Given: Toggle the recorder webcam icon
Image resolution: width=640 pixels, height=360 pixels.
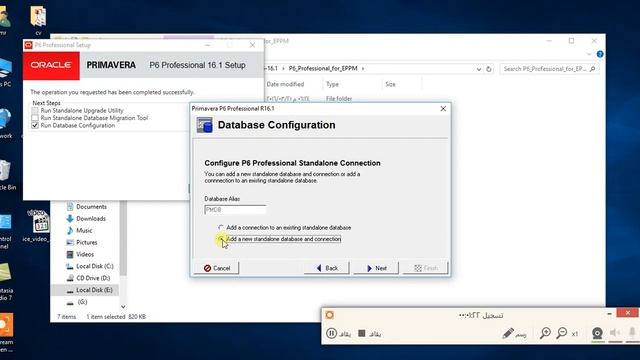Looking at the screenshot, I should [x=597, y=333].
